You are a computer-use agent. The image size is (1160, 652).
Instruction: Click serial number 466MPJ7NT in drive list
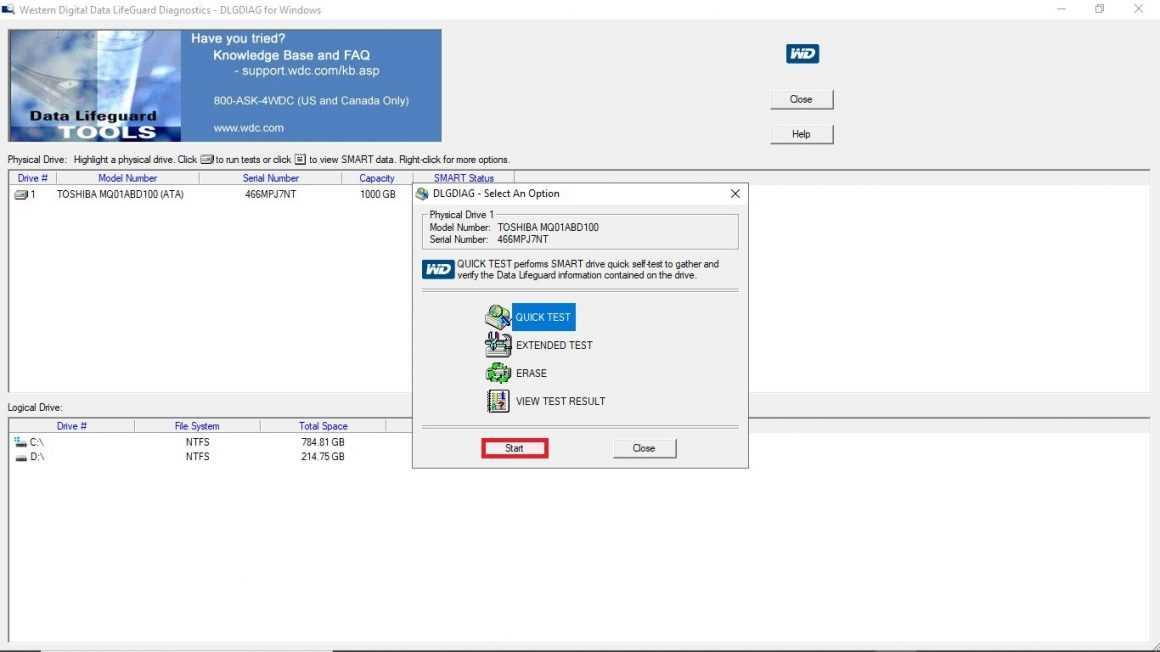click(270, 195)
